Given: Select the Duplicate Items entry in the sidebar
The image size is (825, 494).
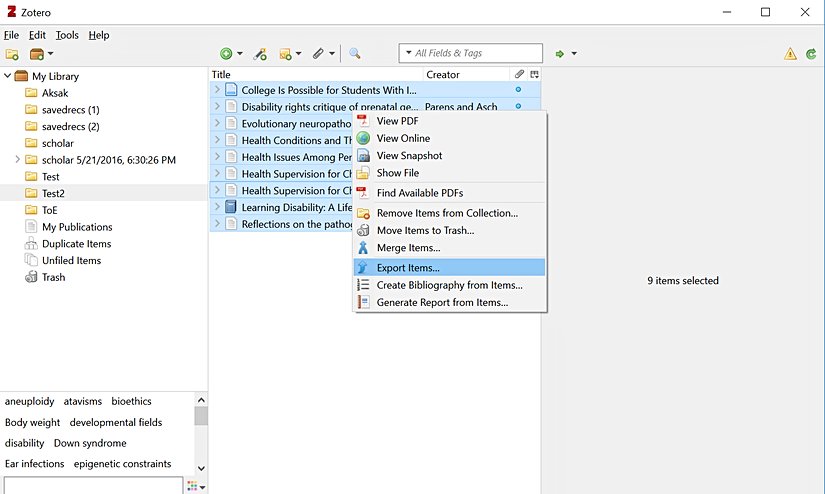Looking at the screenshot, I should (76, 244).
